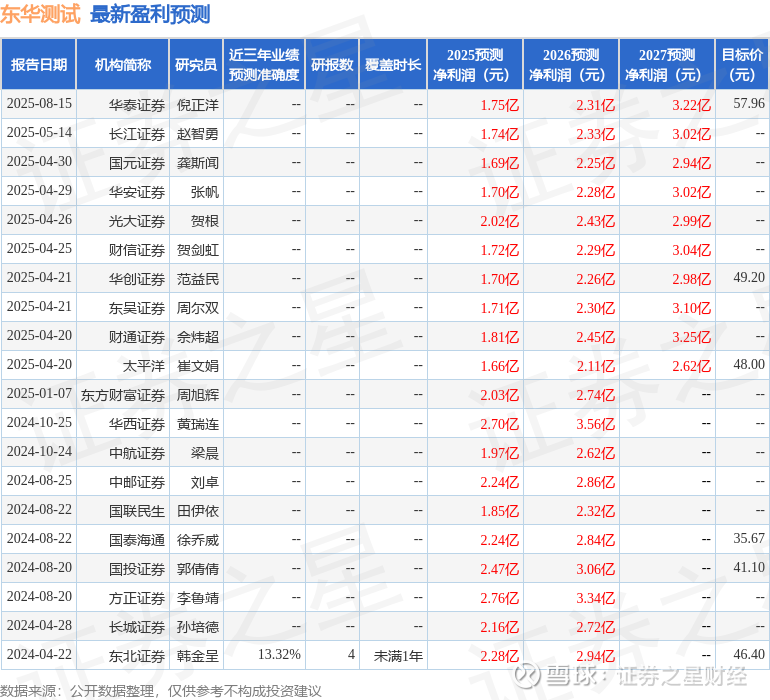Select researcher 龚斯闻
The width and height of the screenshot is (770, 700).
coord(198,163)
